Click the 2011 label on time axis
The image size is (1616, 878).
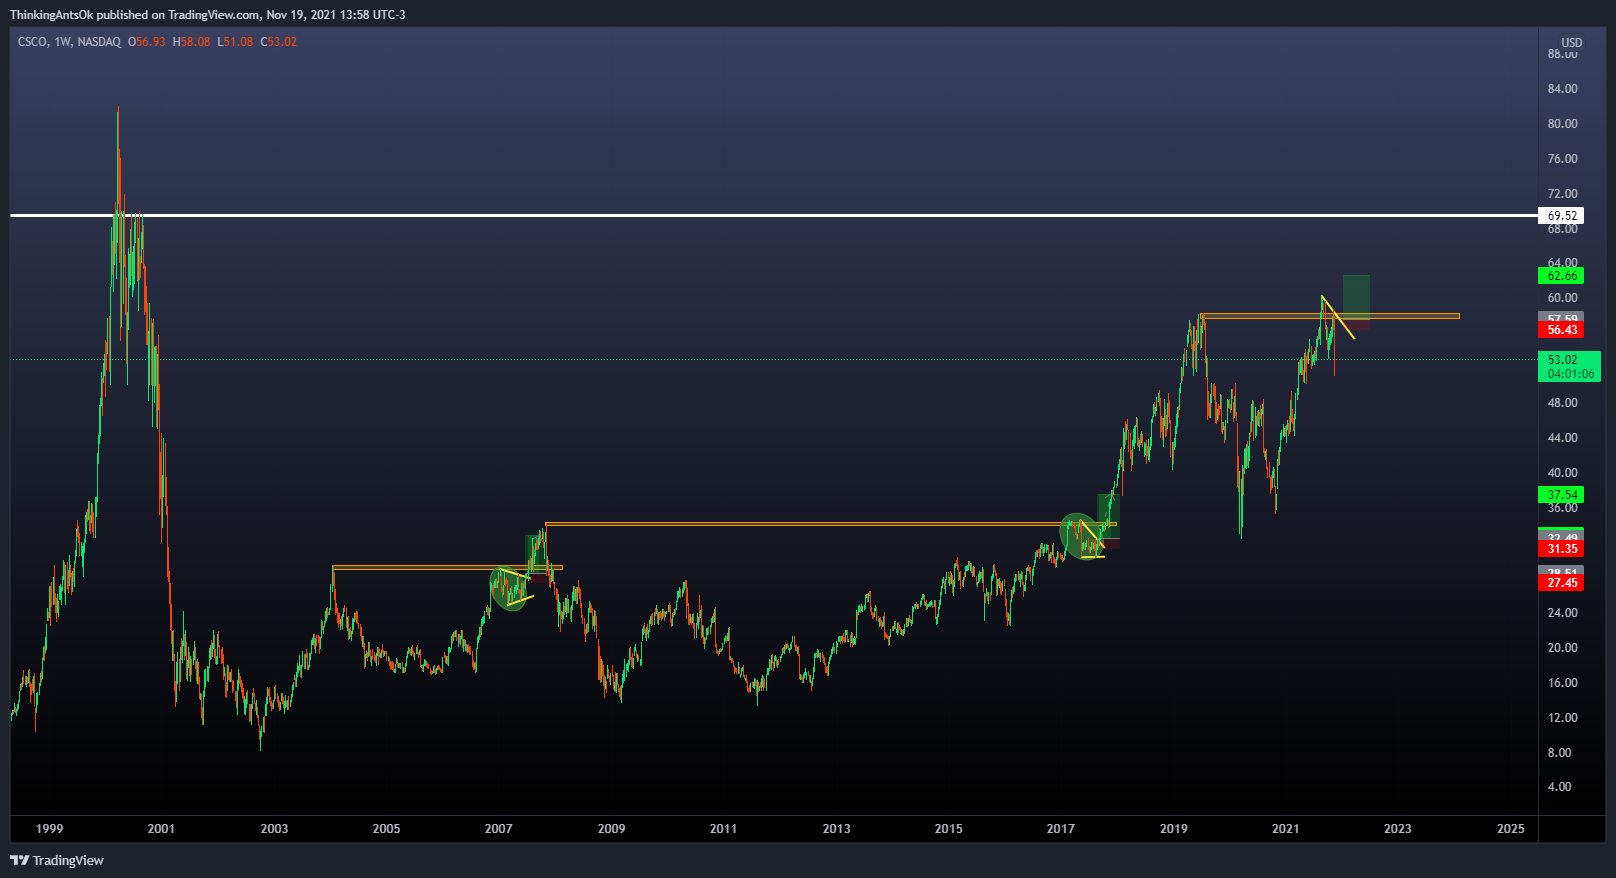[x=723, y=829]
